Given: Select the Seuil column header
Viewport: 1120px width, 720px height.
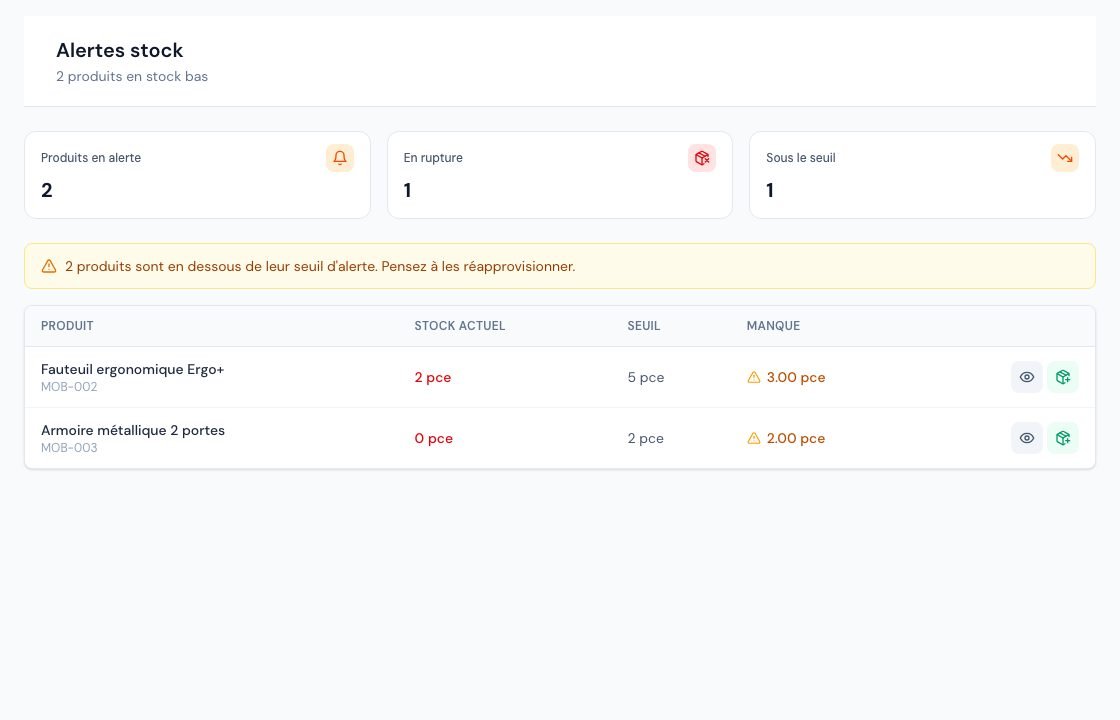Looking at the screenshot, I should 644,326.
